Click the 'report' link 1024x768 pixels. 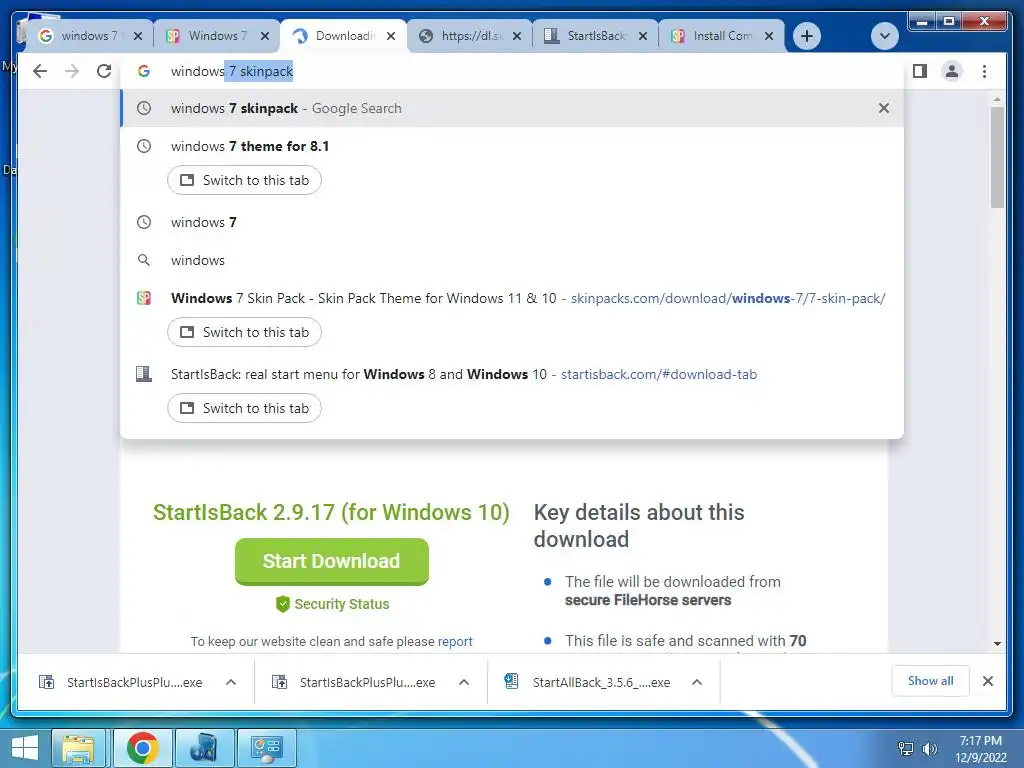point(455,641)
